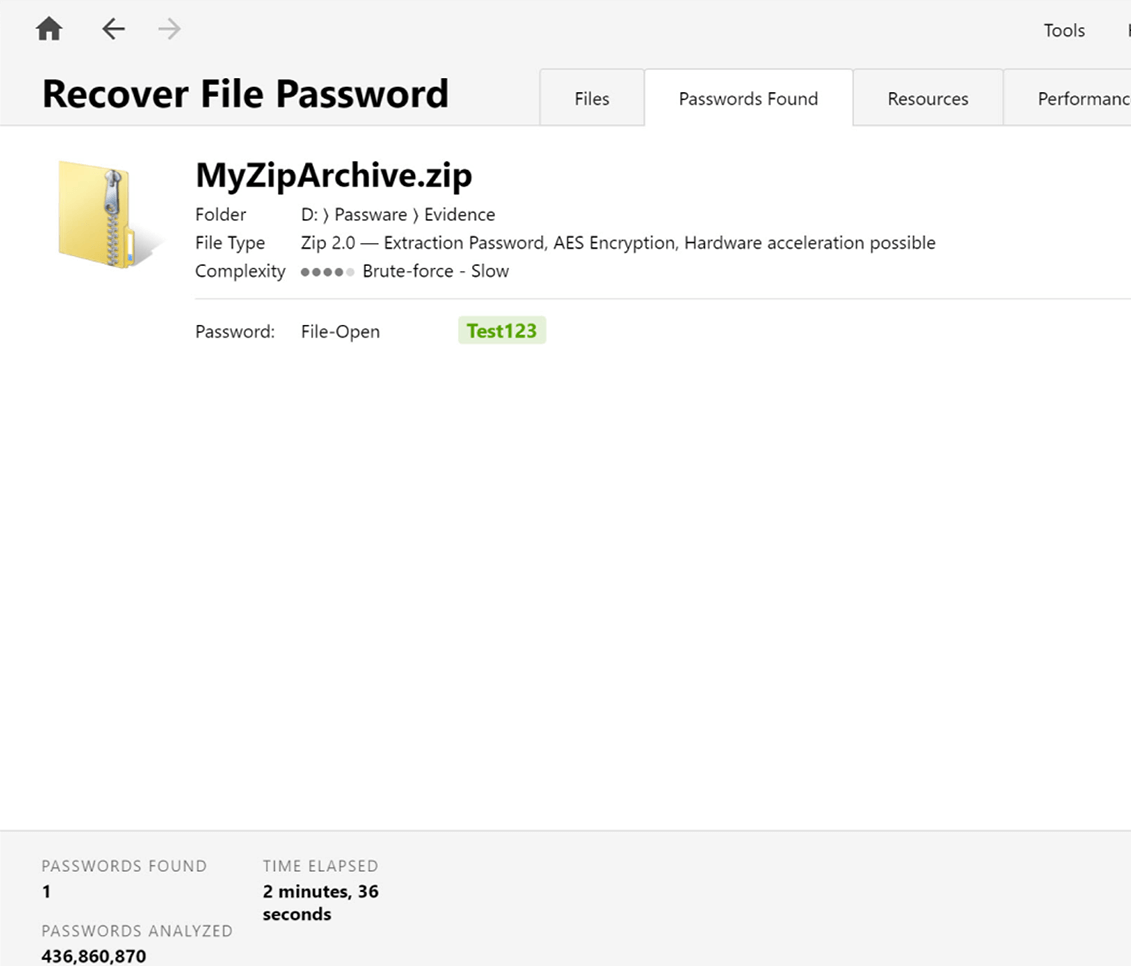Click the recovered password Test123
This screenshot has width=1131, height=966.
click(502, 330)
